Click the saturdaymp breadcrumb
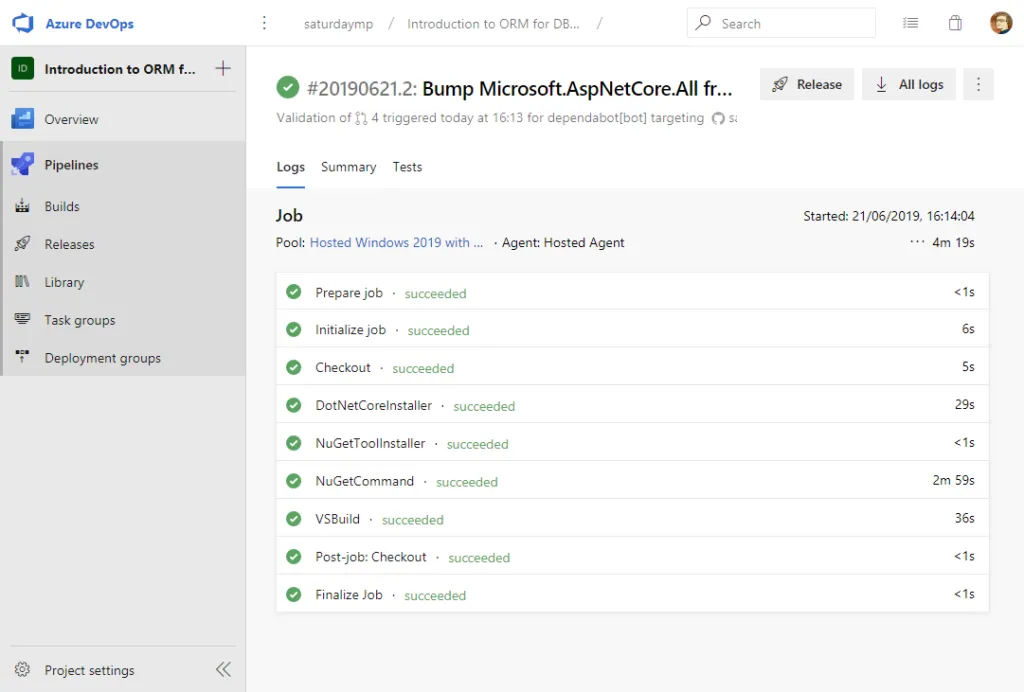1024x692 pixels. coord(338,24)
